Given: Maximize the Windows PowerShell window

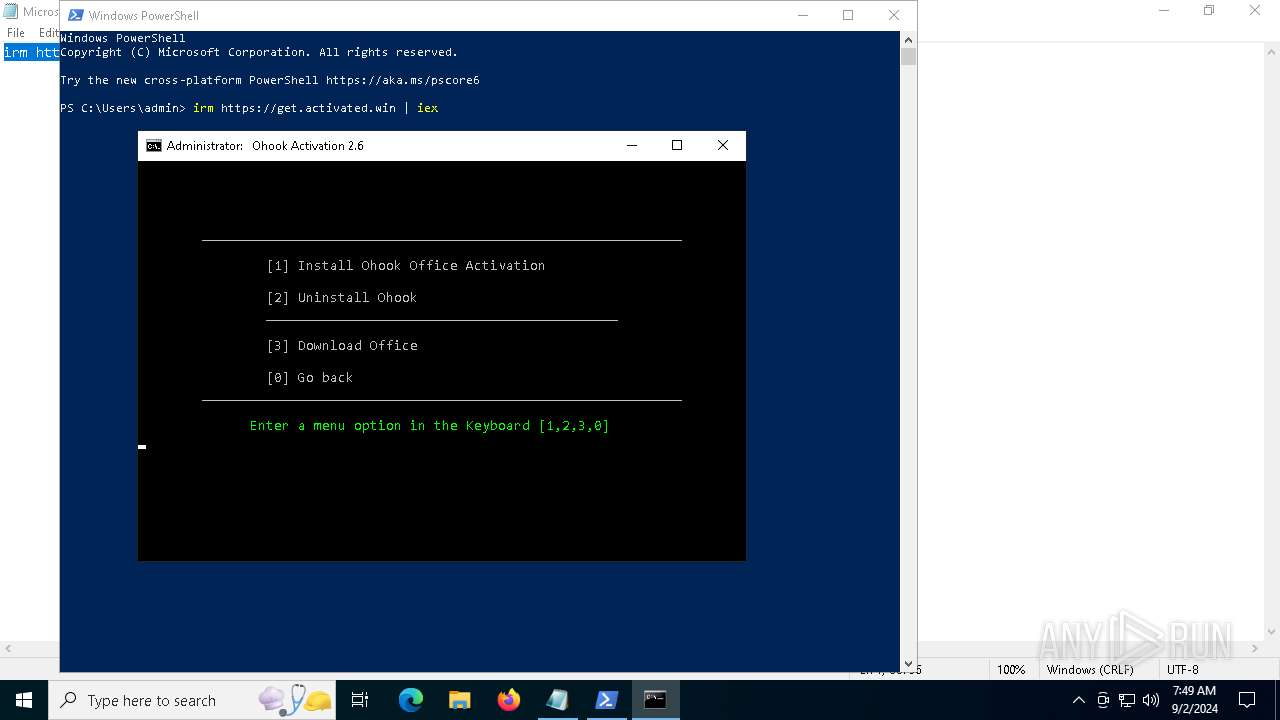Looking at the screenshot, I should point(848,15).
